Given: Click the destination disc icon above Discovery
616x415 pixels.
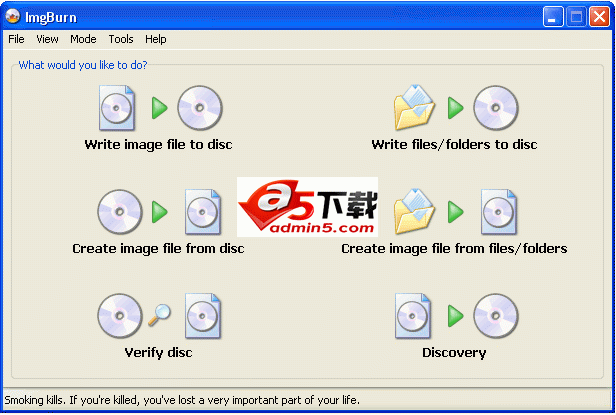Looking at the screenshot, I should coord(495,316).
